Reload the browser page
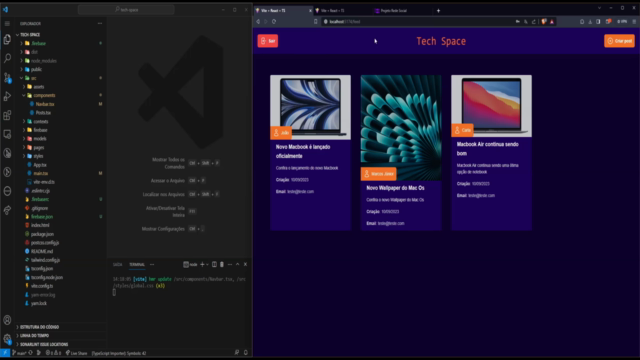Image resolution: width=640 pixels, height=360 pixels. [x=274, y=22]
